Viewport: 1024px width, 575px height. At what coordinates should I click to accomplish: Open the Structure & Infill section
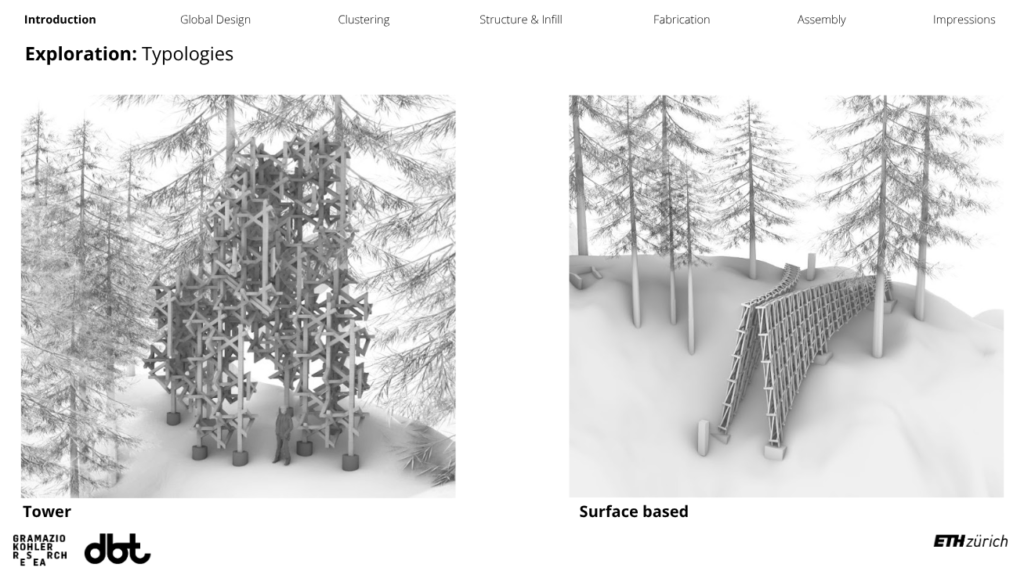click(x=520, y=20)
